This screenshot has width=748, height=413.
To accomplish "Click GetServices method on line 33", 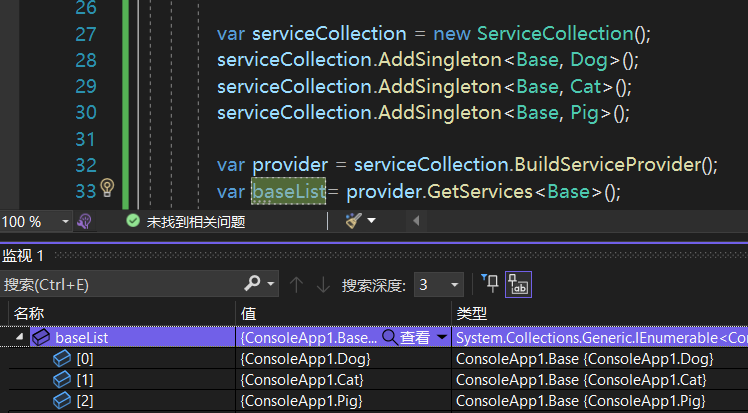I will tap(479, 191).
